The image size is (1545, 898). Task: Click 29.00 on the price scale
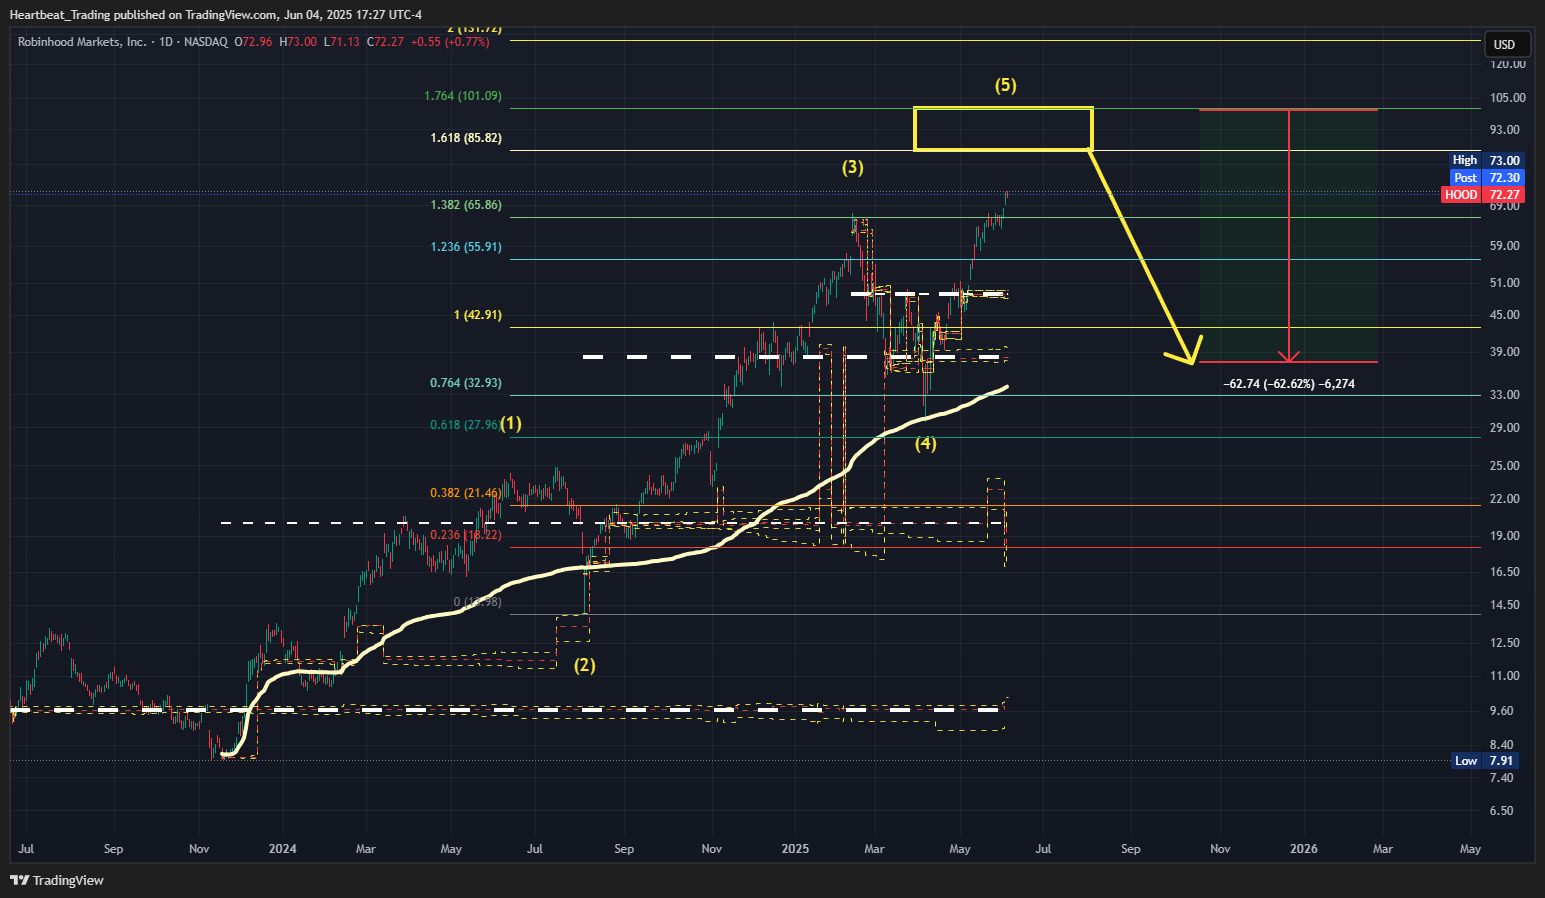click(1505, 428)
